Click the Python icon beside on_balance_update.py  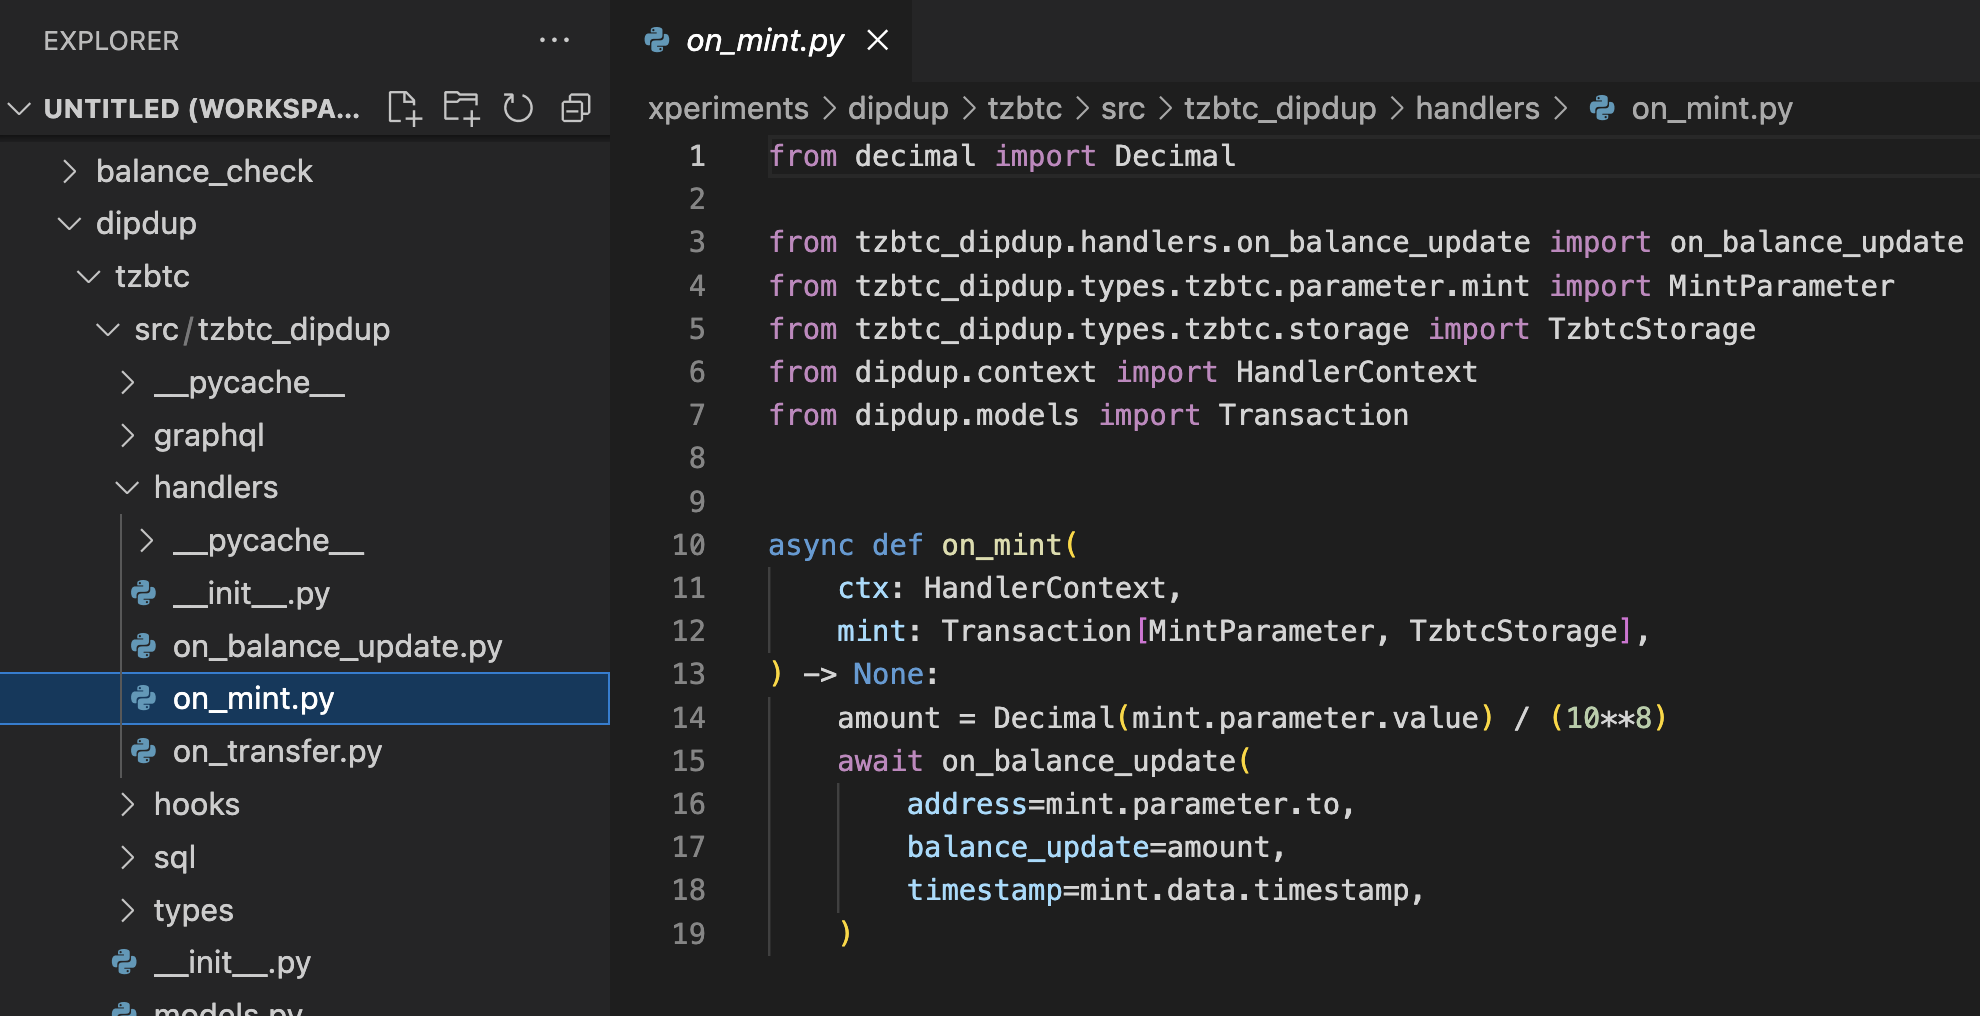(x=144, y=646)
